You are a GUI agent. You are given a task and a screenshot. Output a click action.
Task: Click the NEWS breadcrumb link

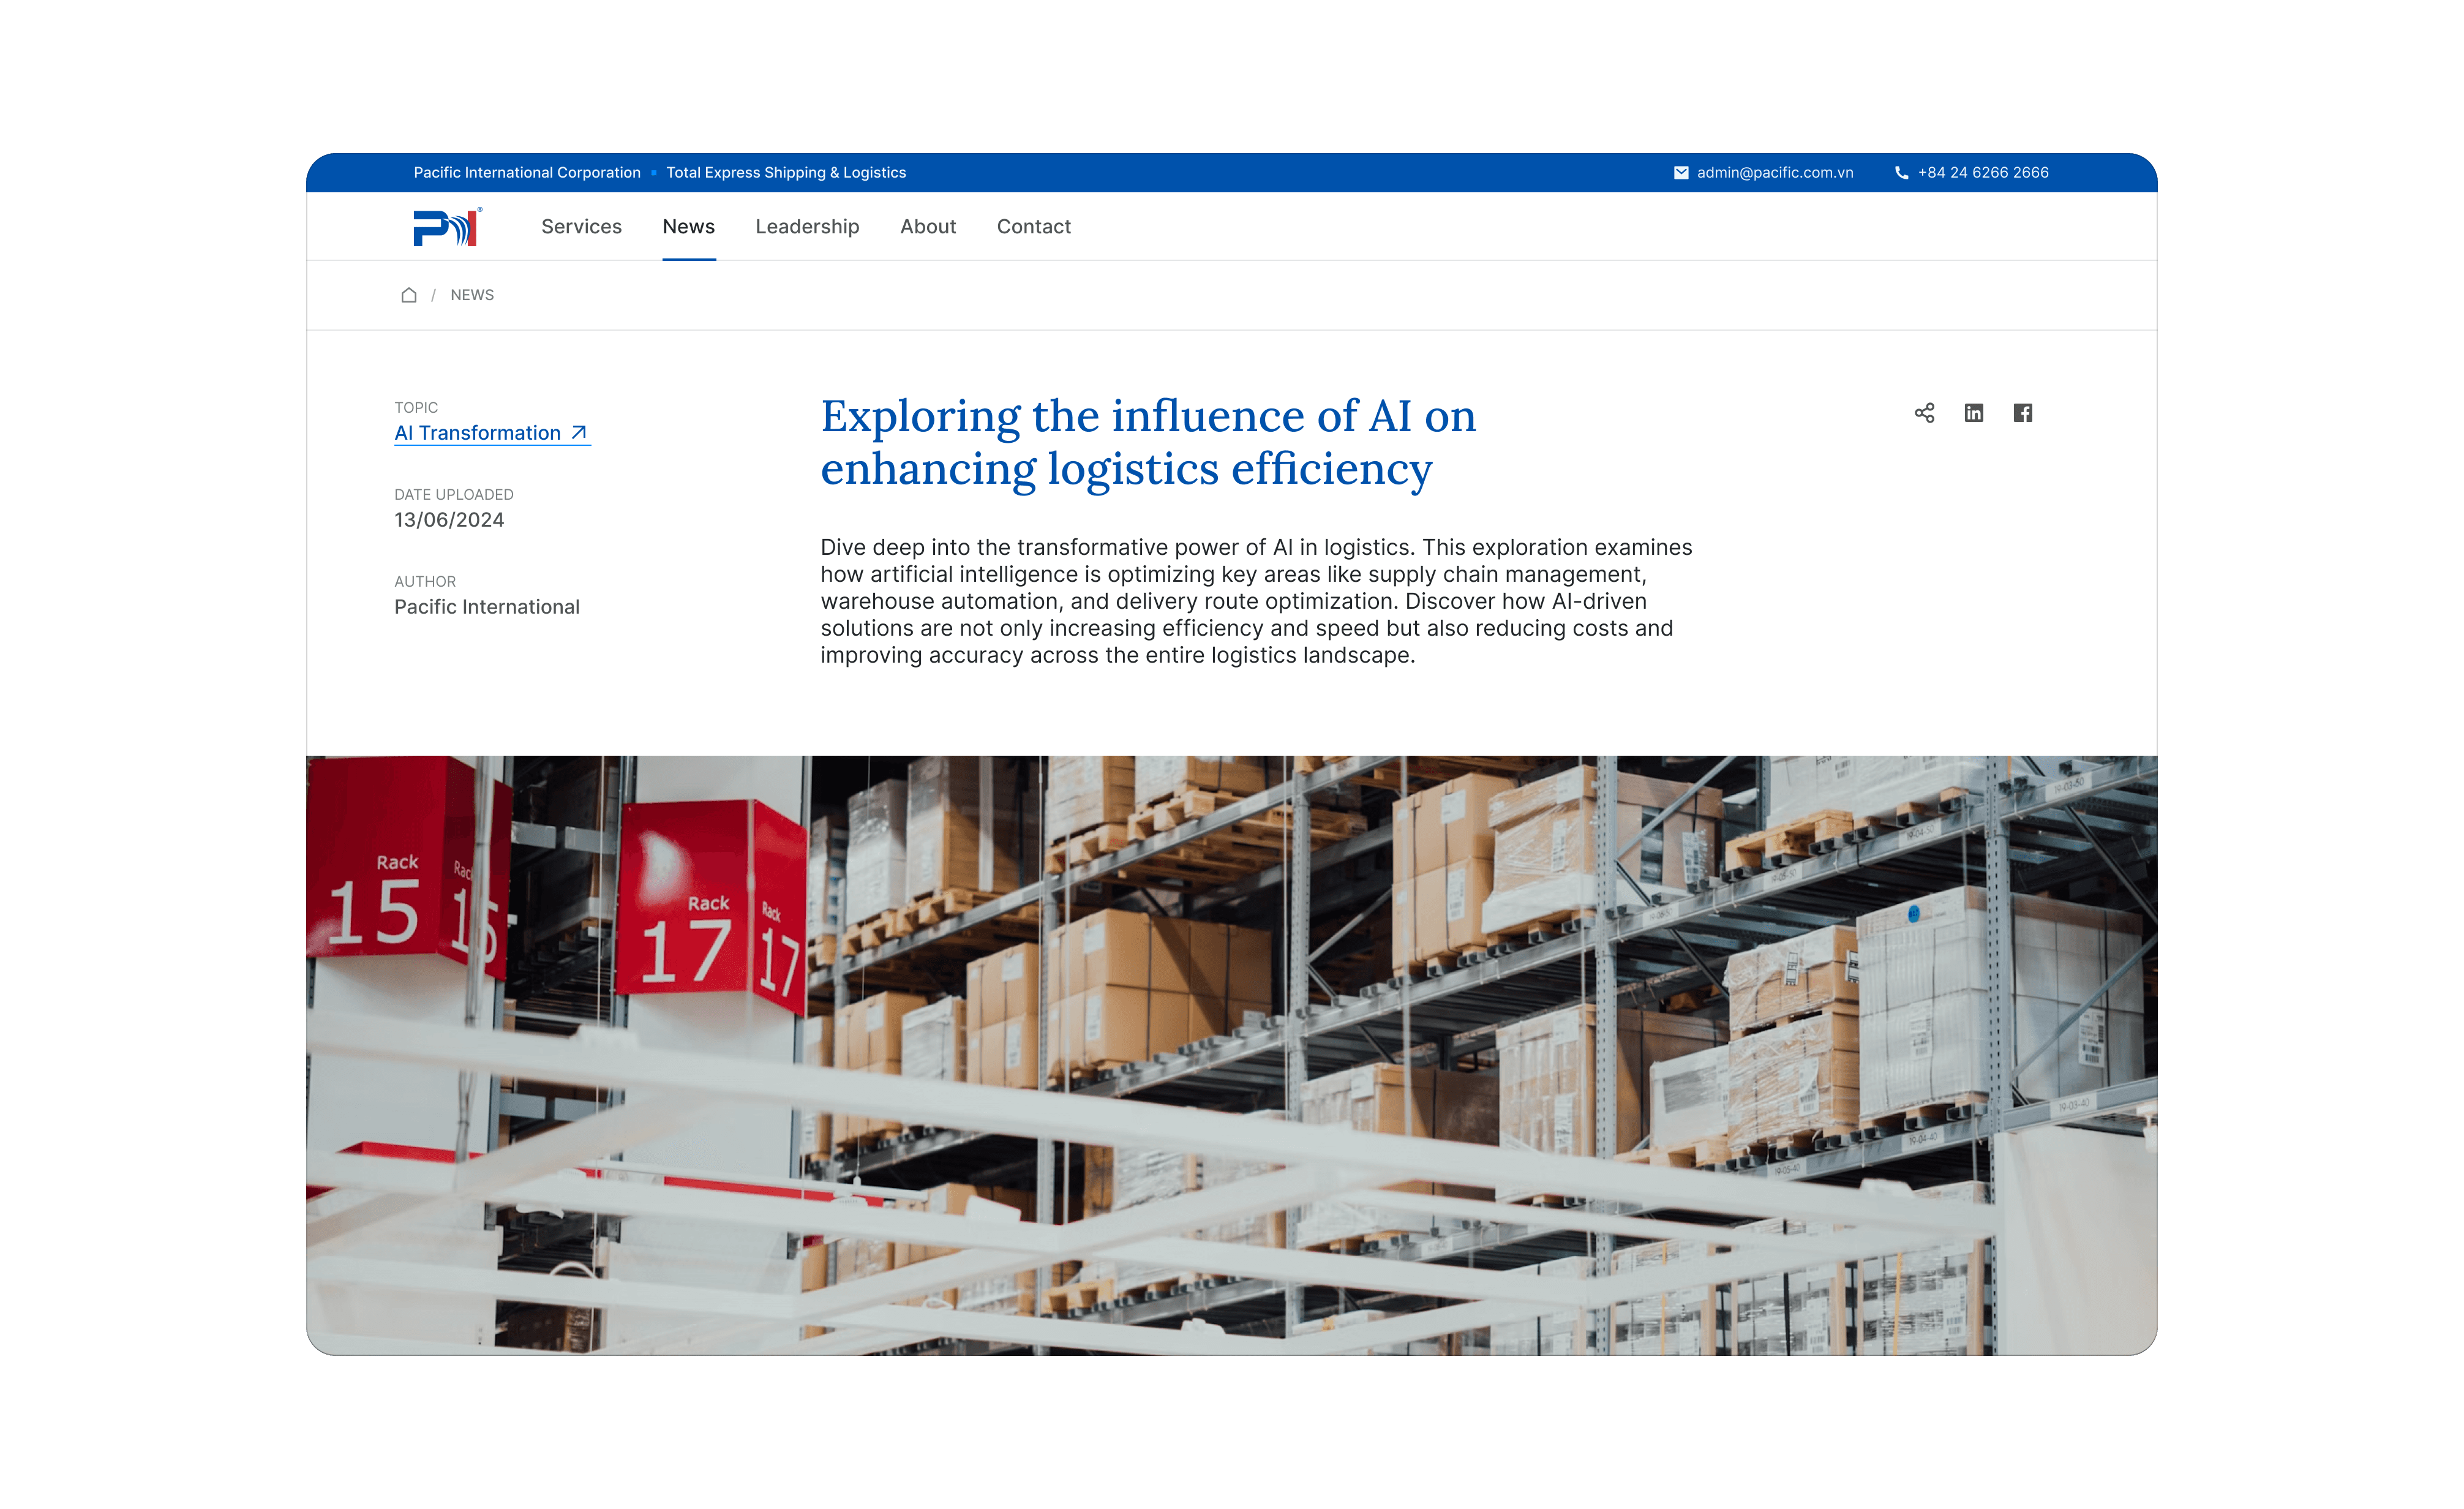(472, 295)
